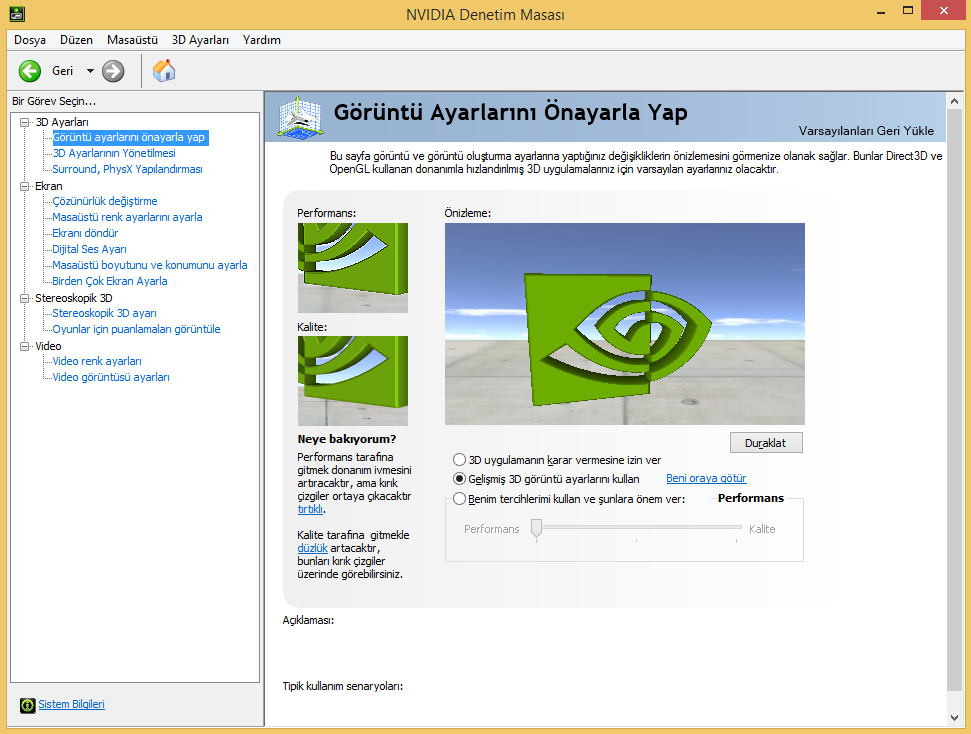Open 'Dijital Ses Ayarı' tree item

tap(89, 249)
